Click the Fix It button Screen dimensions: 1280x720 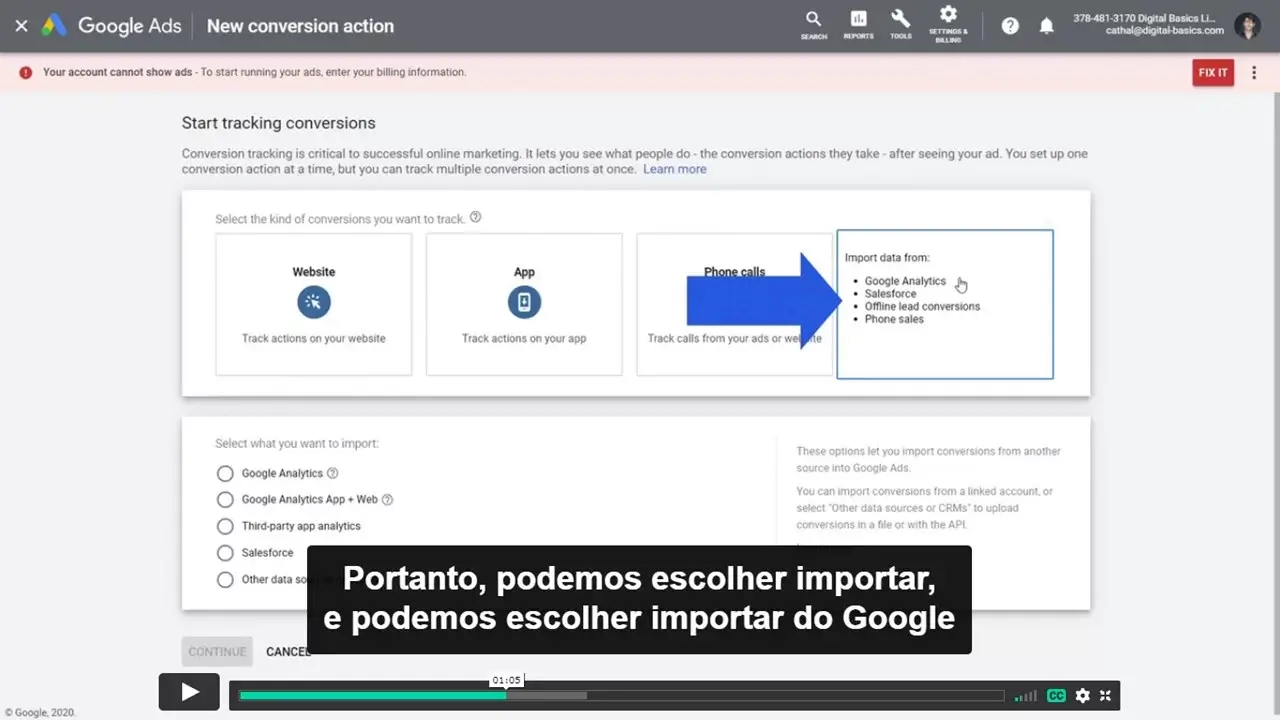pyautogui.click(x=1213, y=73)
